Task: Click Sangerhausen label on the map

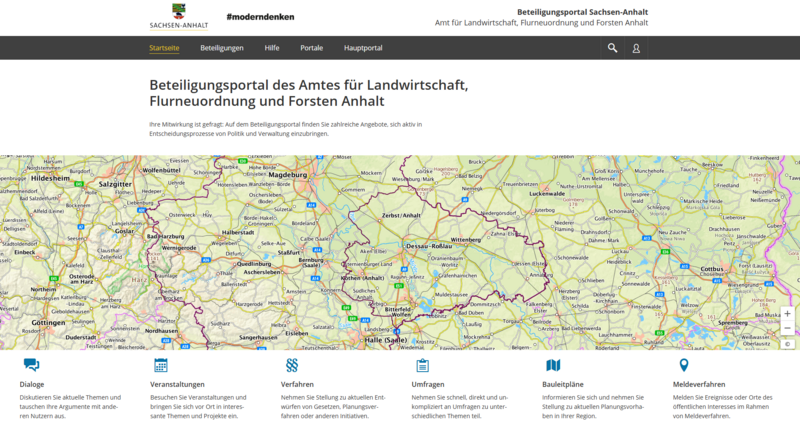Action: (258, 337)
